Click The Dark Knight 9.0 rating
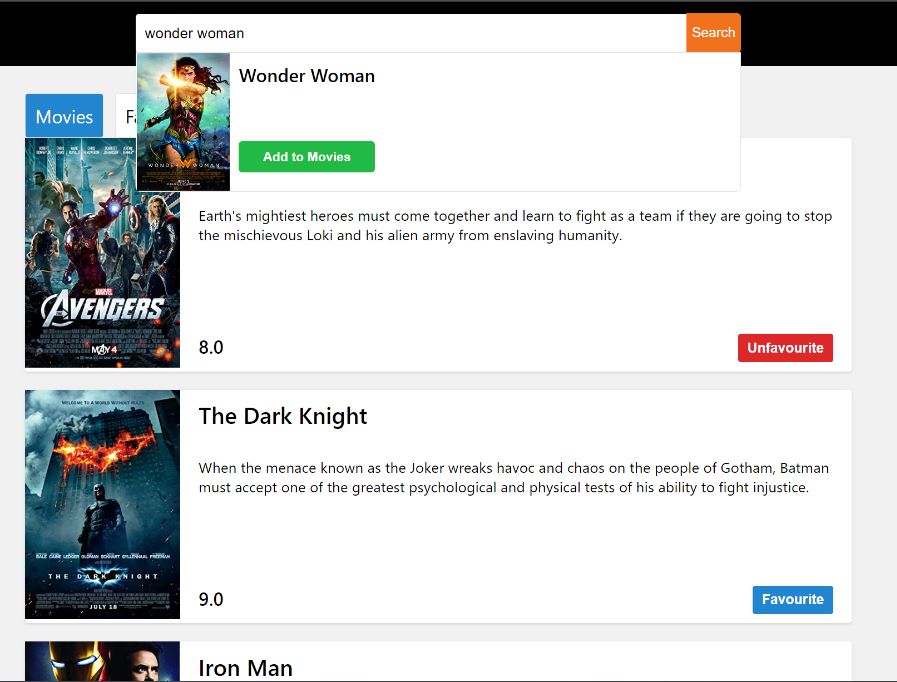 211,599
